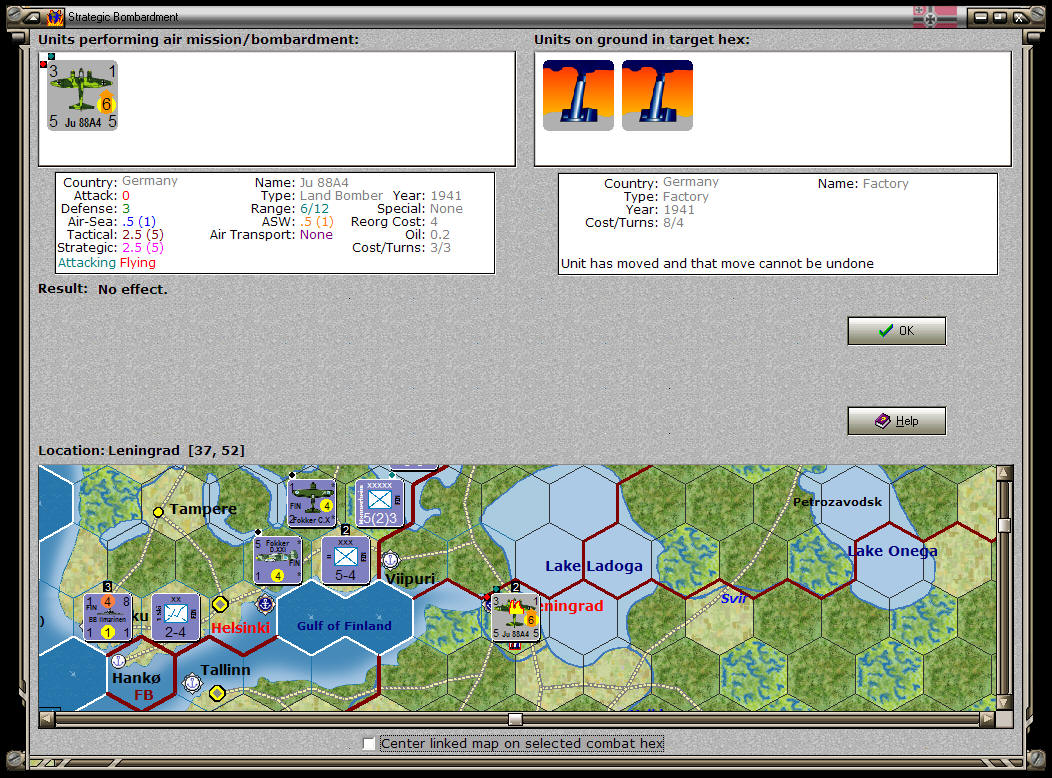The width and height of the screenshot is (1052, 778).
Task: Click the Ju 88A4 counter over Leningrad
Action: pyautogui.click(x=516, y=615)
